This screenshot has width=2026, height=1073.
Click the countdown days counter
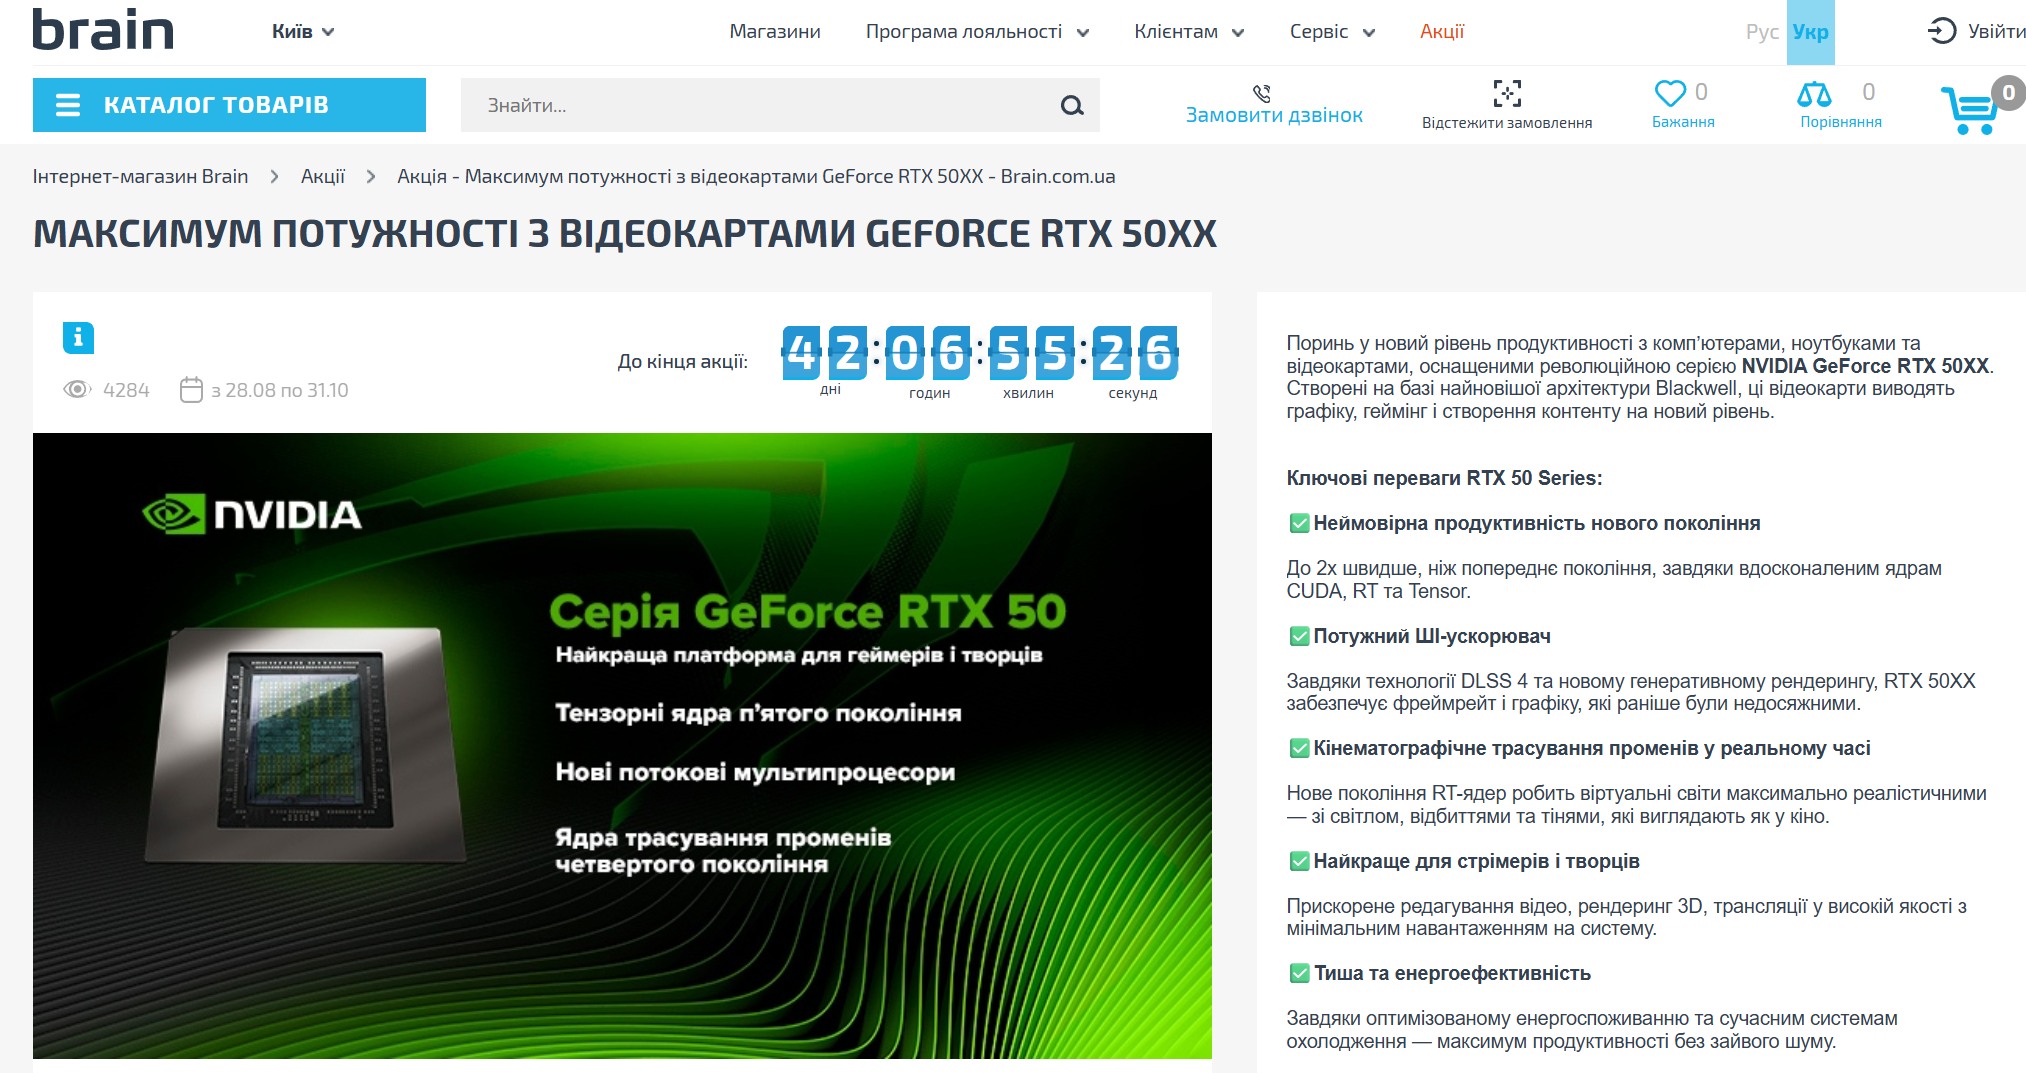(826, 352)
